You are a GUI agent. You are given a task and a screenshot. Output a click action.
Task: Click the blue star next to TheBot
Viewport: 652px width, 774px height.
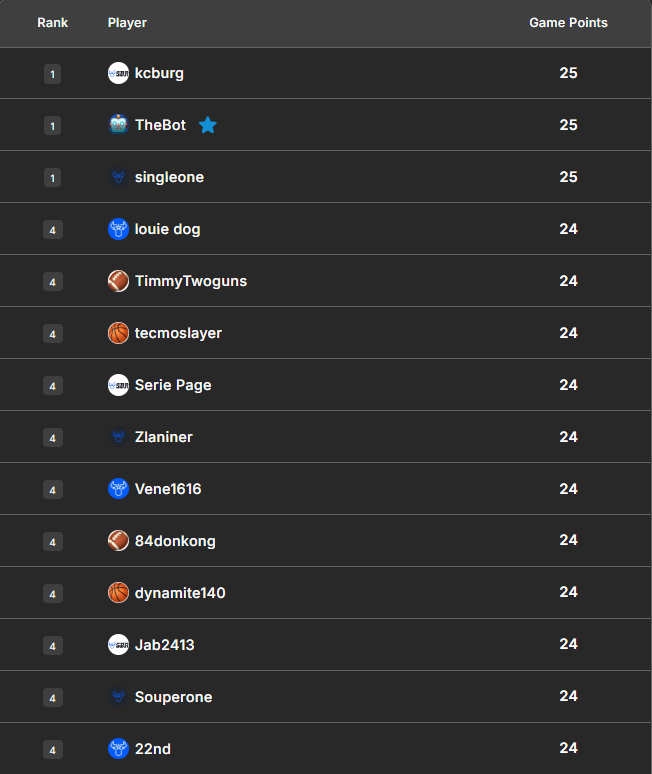(207, 125)
